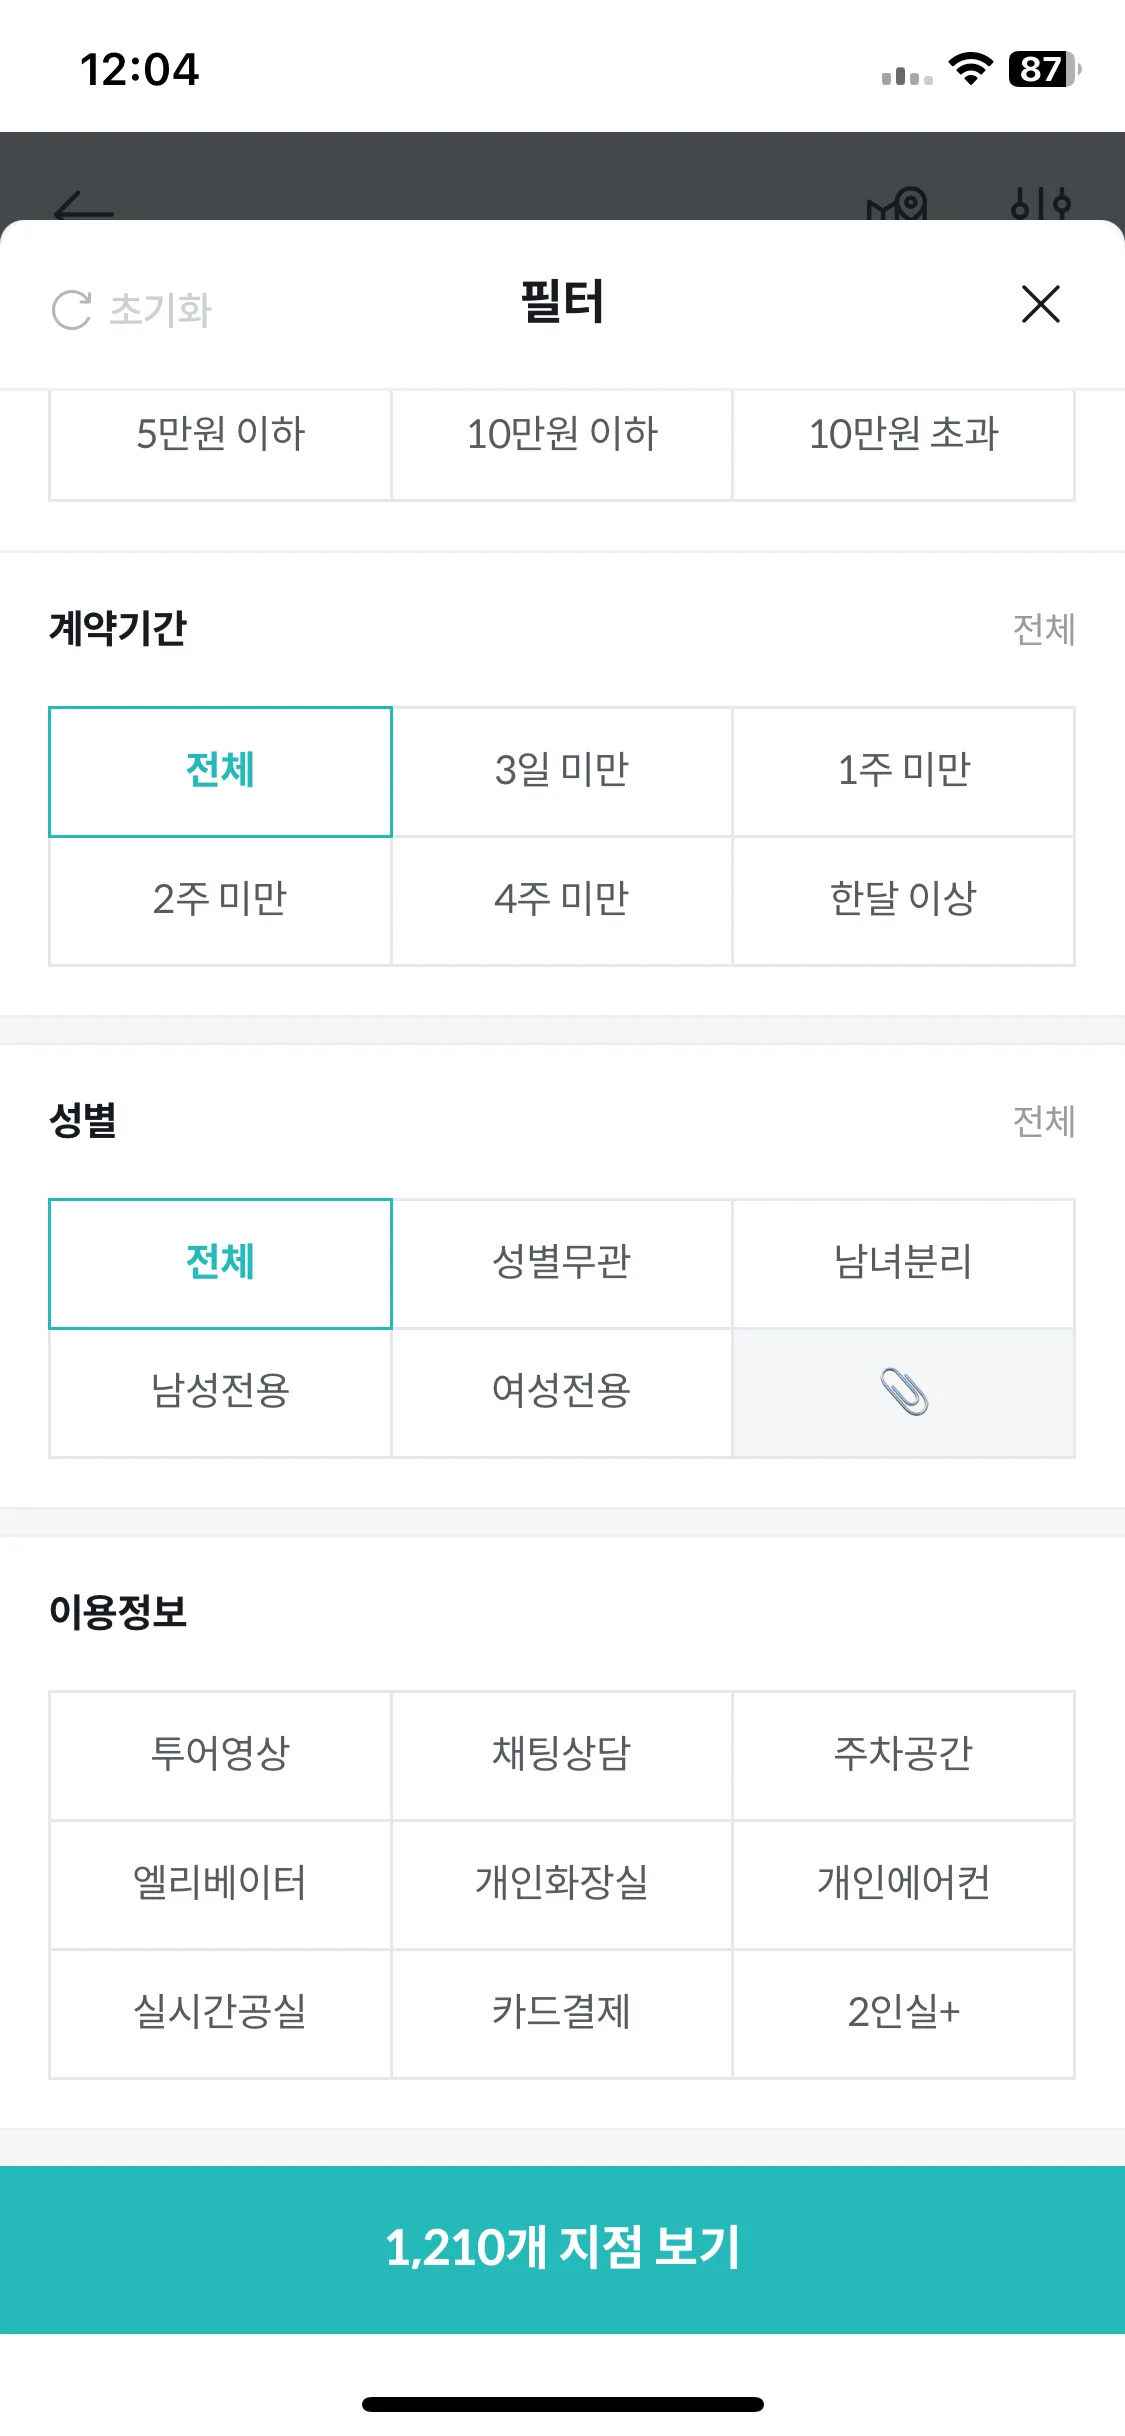Viewport: 1125px width, 2436px height.
Task: Open the map view icon
Action: pos(897,204)
